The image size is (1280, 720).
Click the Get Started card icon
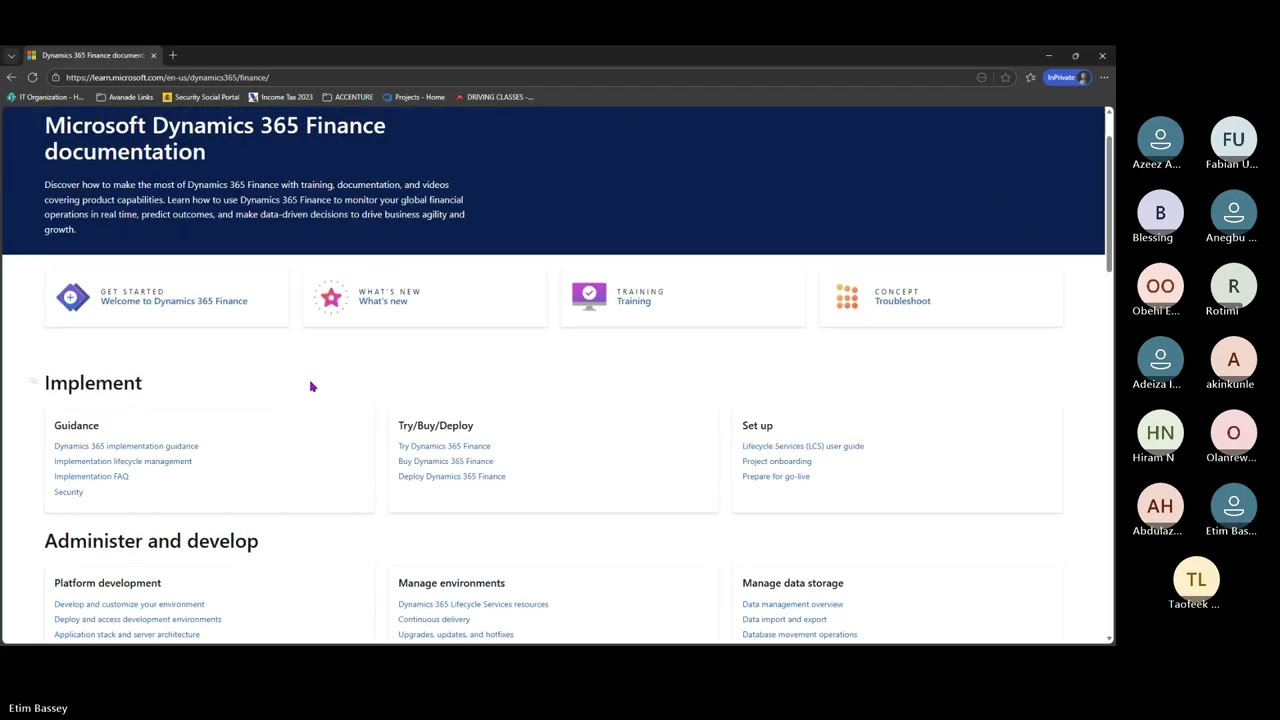(x=73, y=297)
